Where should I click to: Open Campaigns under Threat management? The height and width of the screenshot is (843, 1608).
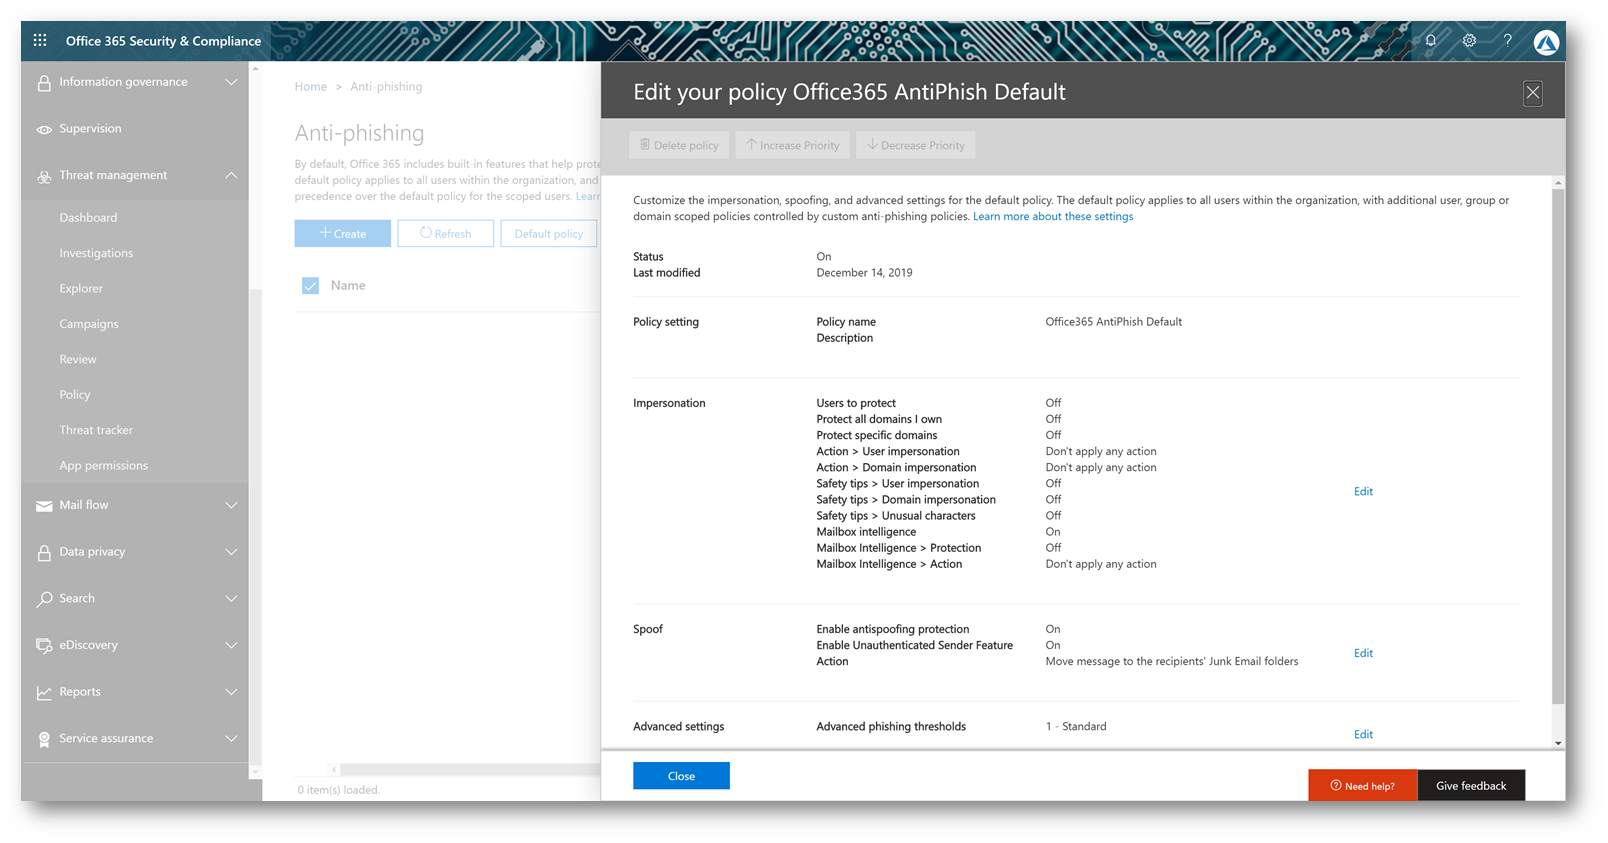point(89,324)
